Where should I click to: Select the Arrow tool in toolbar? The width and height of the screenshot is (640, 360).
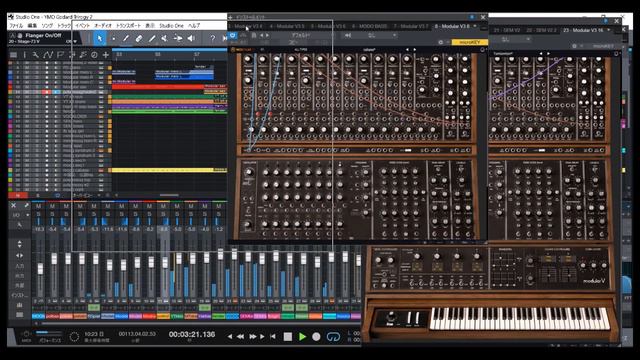(x=100, y=38)
